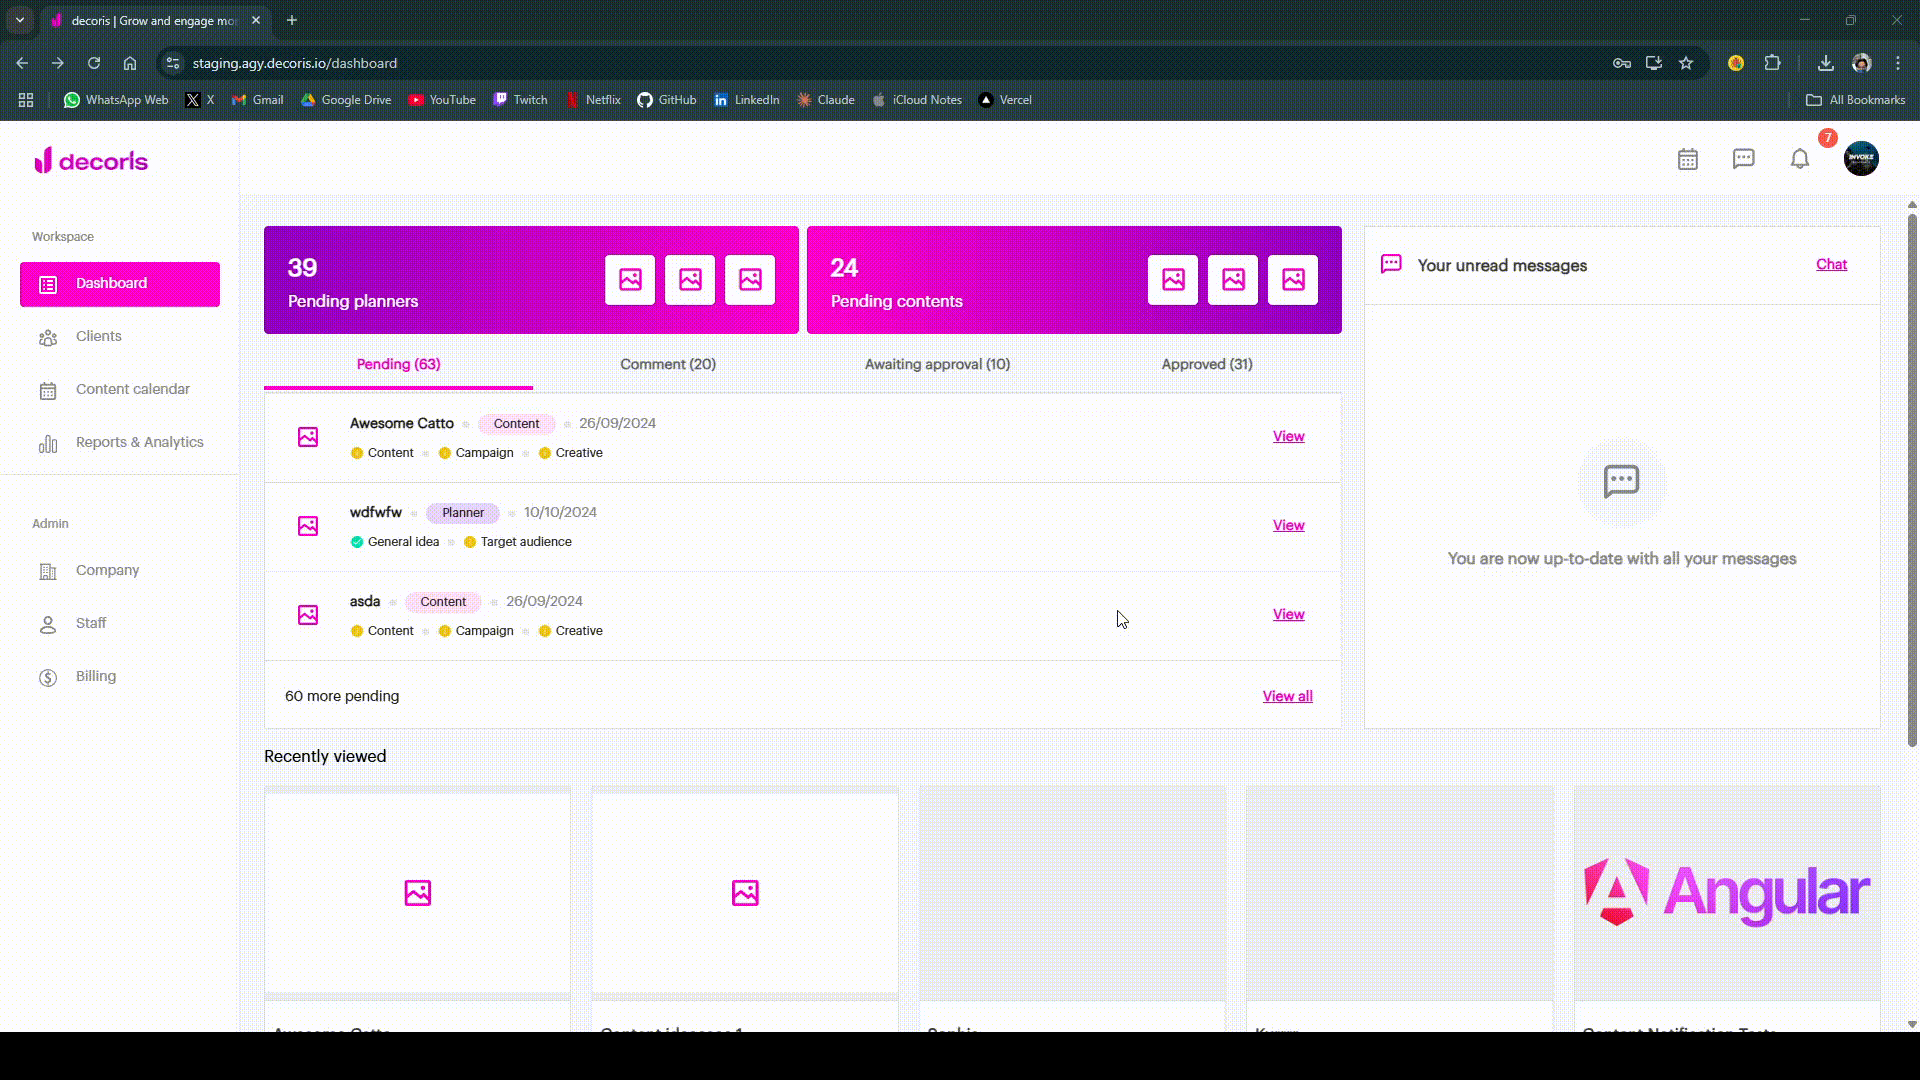Viewport: 1920px width, 1080px height.
Task: Click the Content calendar sidebar icon
Action: click(x=48, y=391)
